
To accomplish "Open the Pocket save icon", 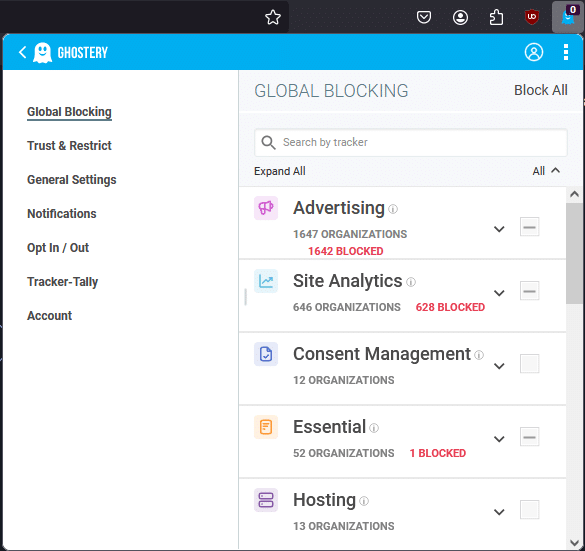I will 424,17.
